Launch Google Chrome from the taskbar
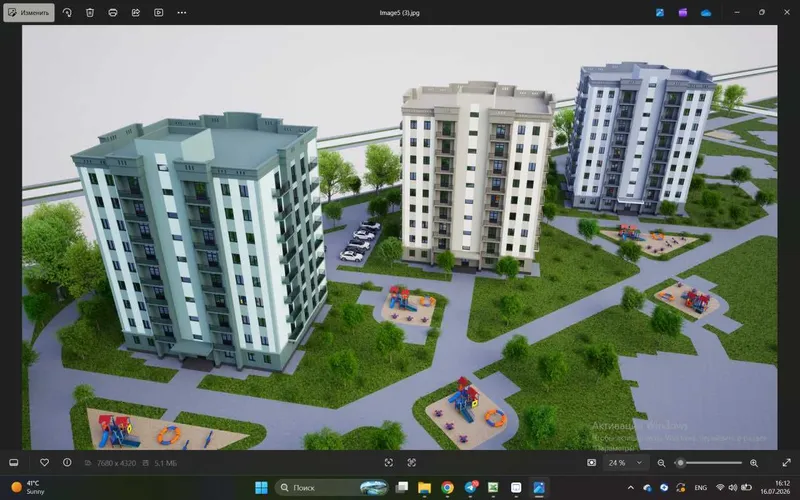The height and width of the screenshot is (500, 800). coord(447,488)
